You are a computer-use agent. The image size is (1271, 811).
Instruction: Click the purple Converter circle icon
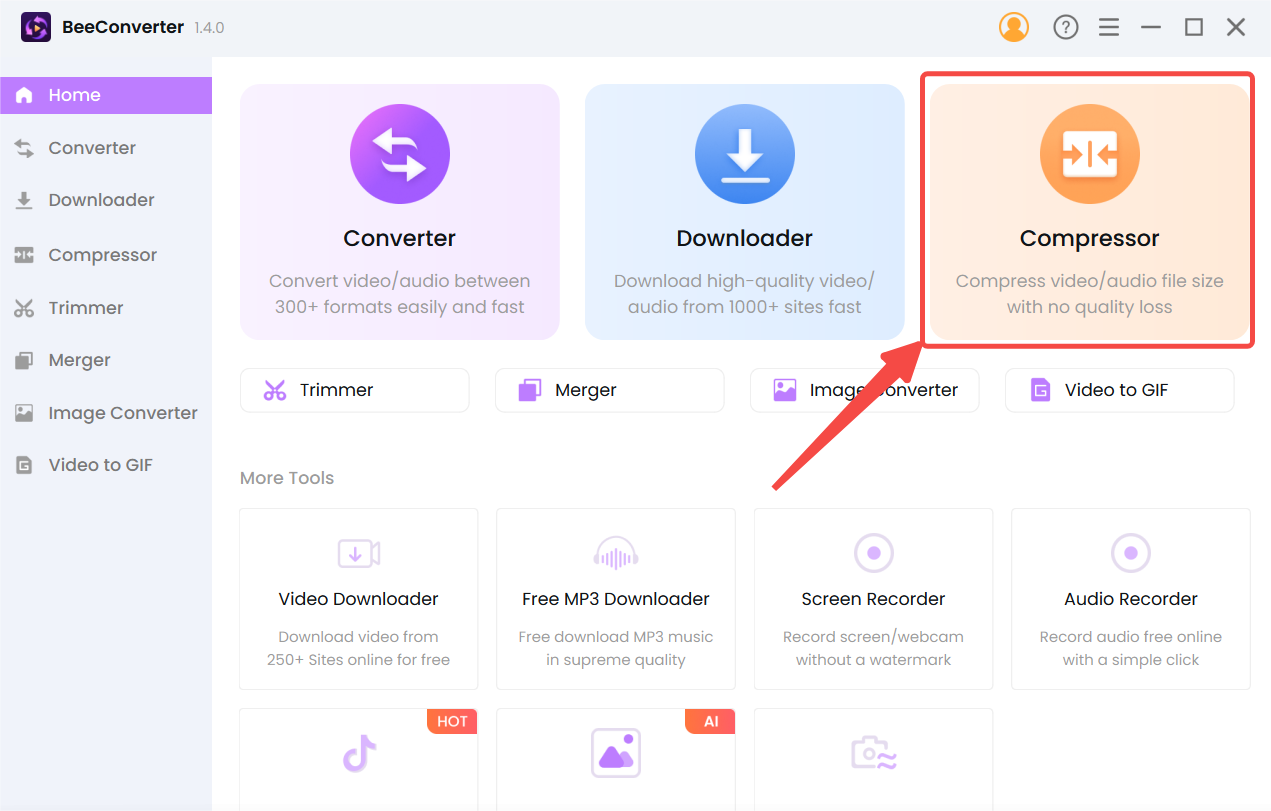click(400, 154)
